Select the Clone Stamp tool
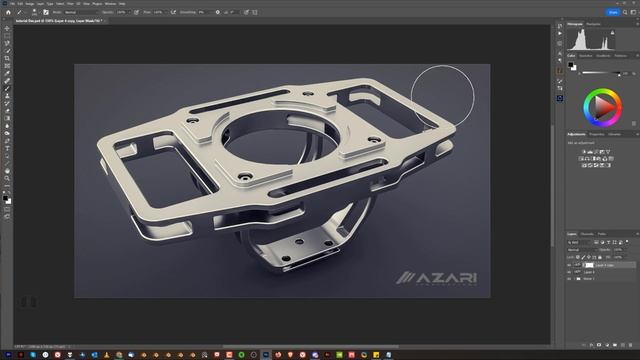640x360 pixels. (7, 96)
